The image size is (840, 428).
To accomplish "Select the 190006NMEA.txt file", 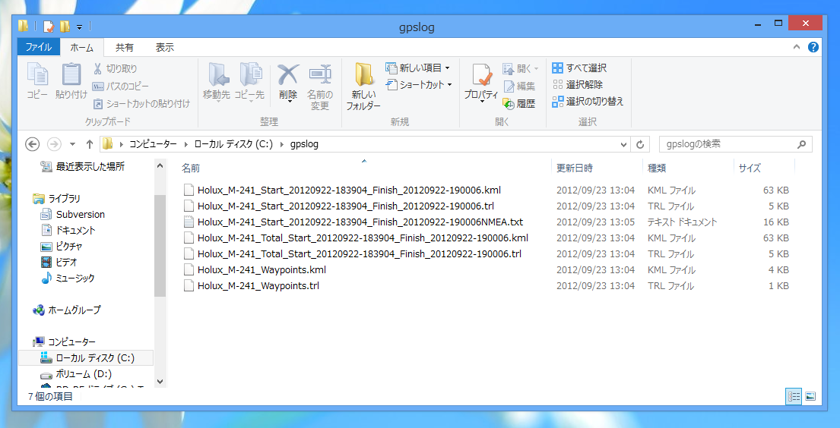I will click(354, 222).
